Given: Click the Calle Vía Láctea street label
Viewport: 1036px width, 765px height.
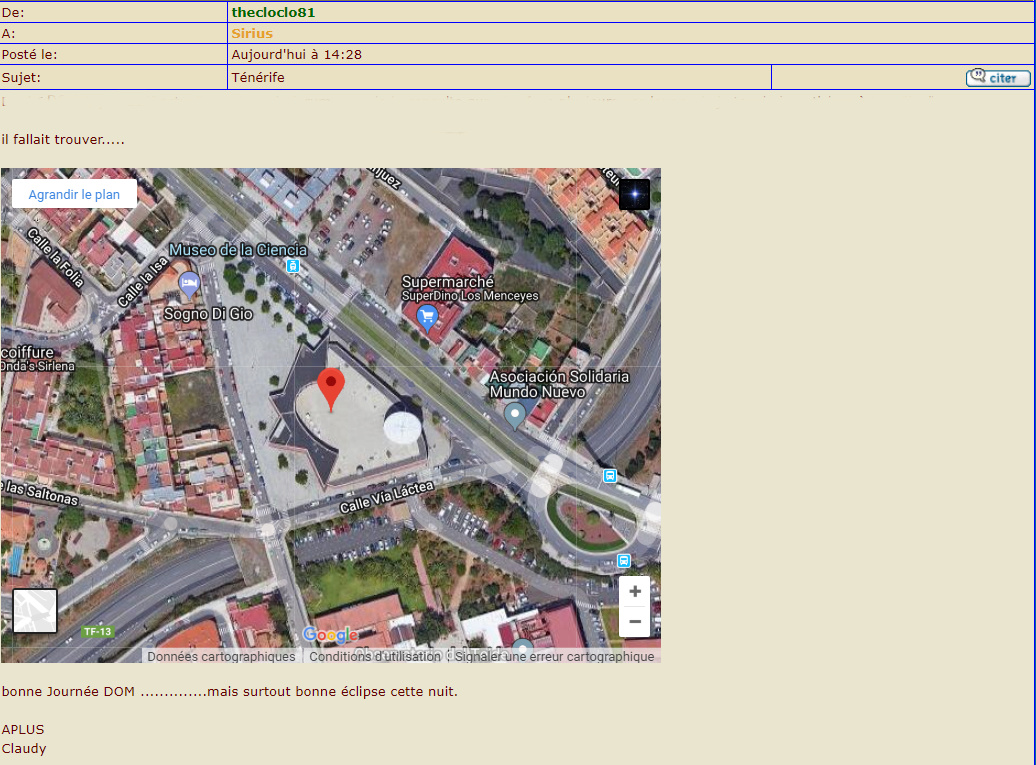Looking at the screenshot, I should tap(387, 497).
